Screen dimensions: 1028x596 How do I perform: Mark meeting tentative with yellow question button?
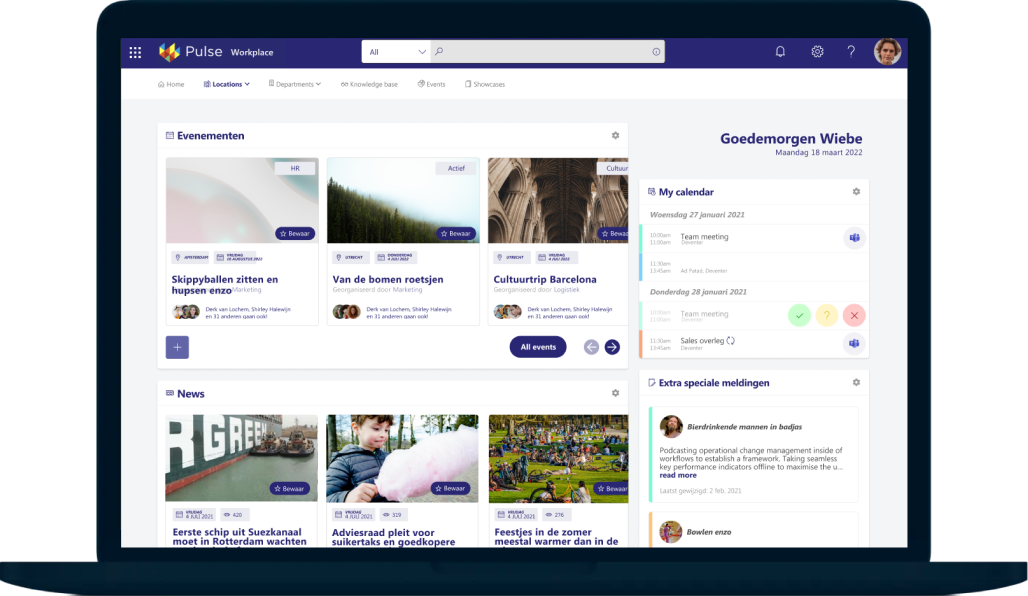coord(826,315)
